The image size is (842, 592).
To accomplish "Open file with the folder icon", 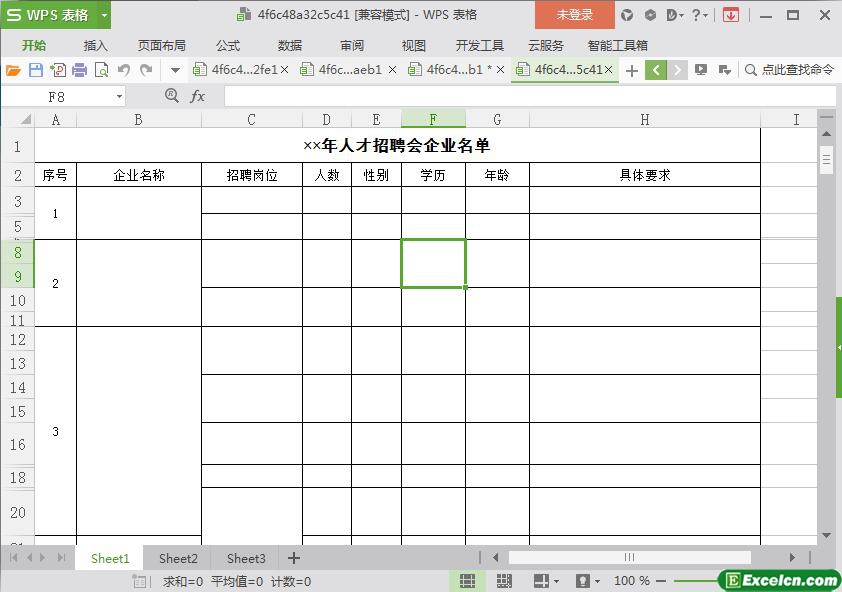I will [x=13, y=70].
